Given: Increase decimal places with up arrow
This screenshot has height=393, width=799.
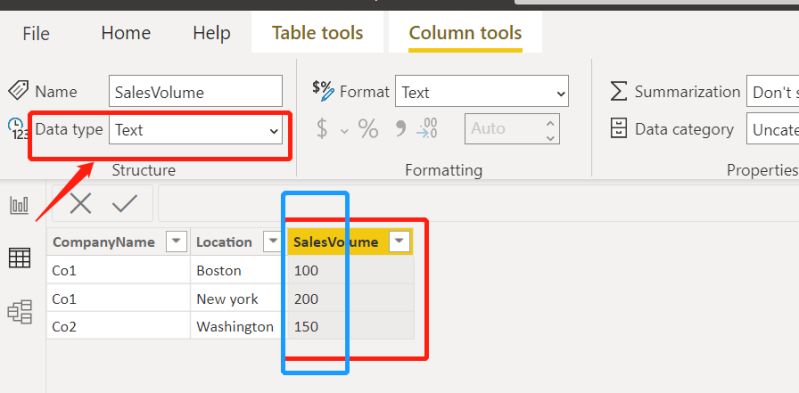Looking at the screenshot, I should pyautogui.click(x=550, y=123).
